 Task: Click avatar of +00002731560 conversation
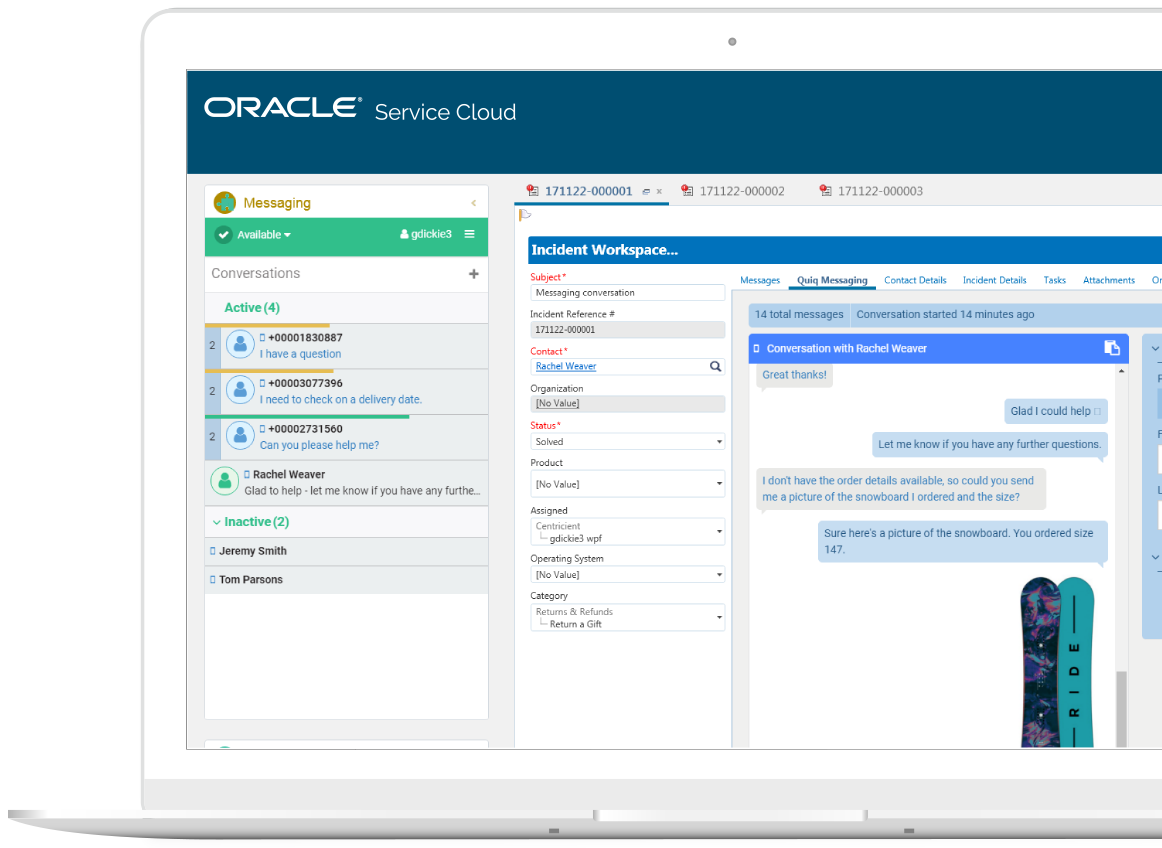click(x=240, y=436)
